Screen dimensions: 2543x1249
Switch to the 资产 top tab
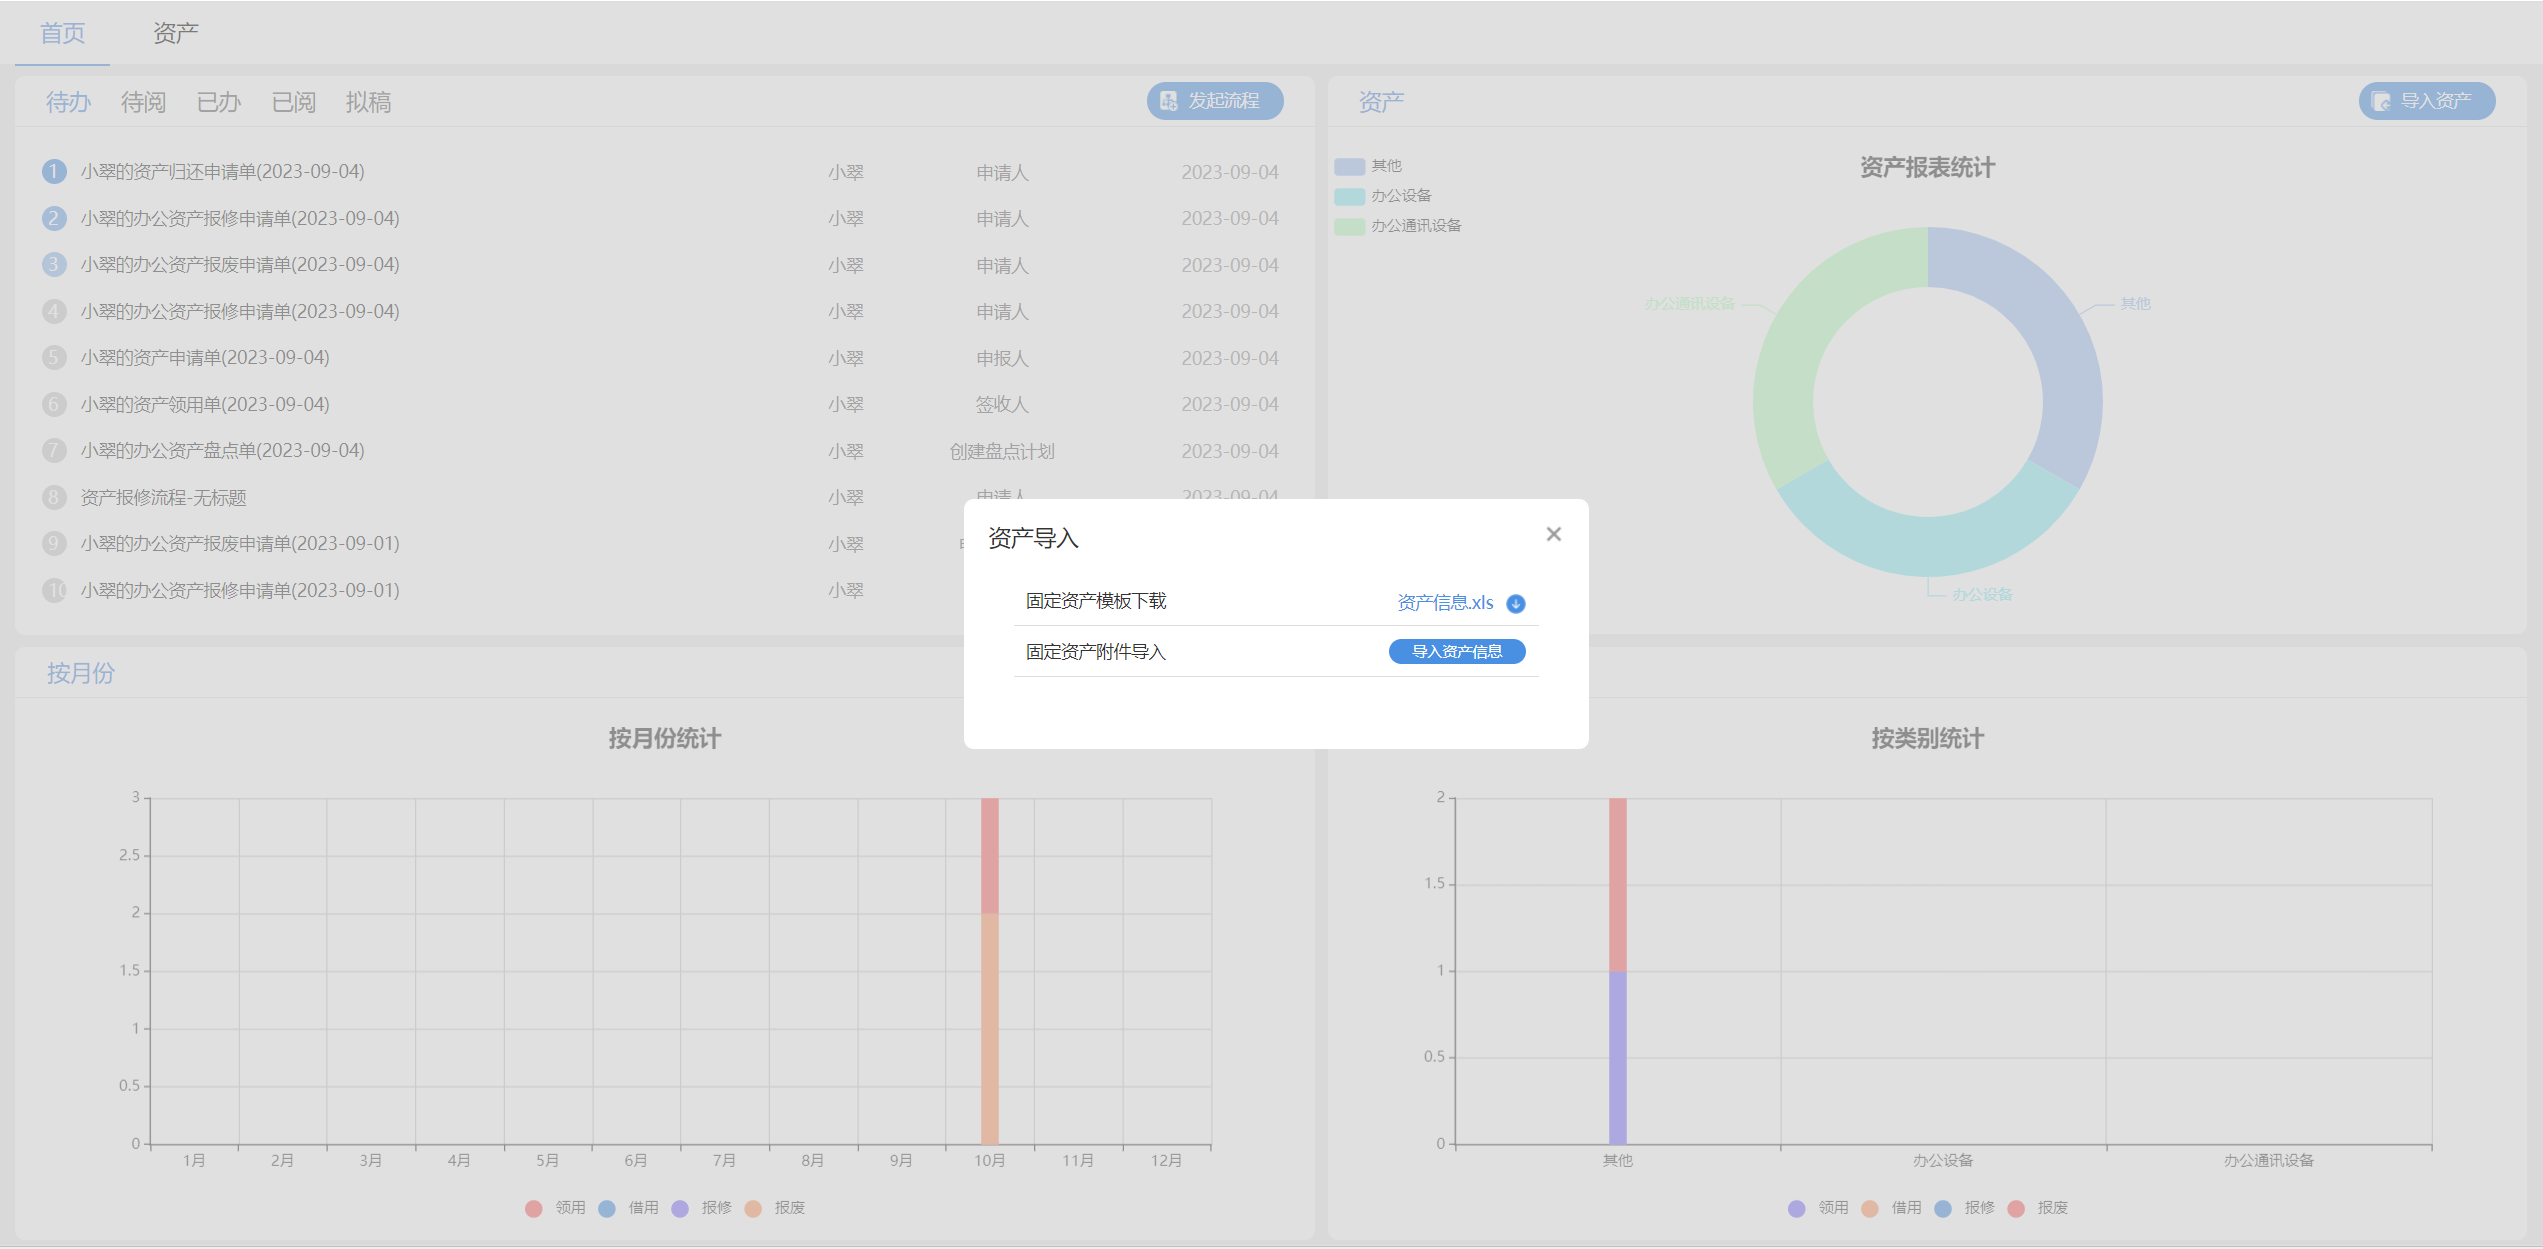175,33
